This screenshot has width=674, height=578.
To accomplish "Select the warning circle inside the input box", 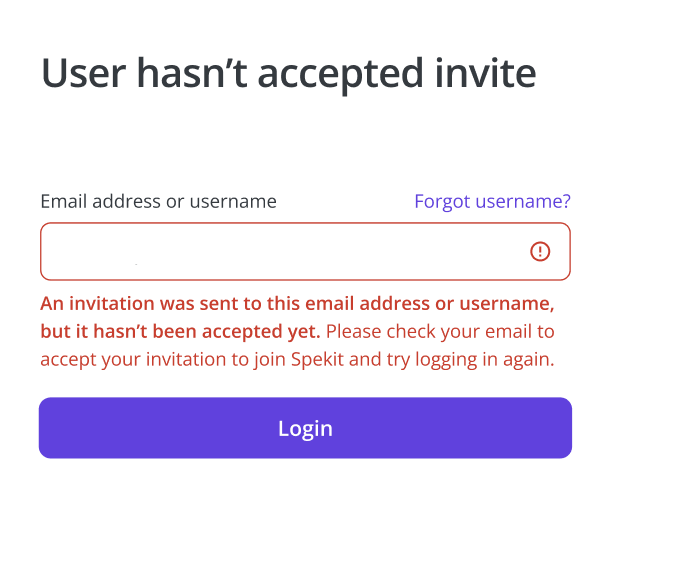I will pyautogui.click(x=539, y=251).
